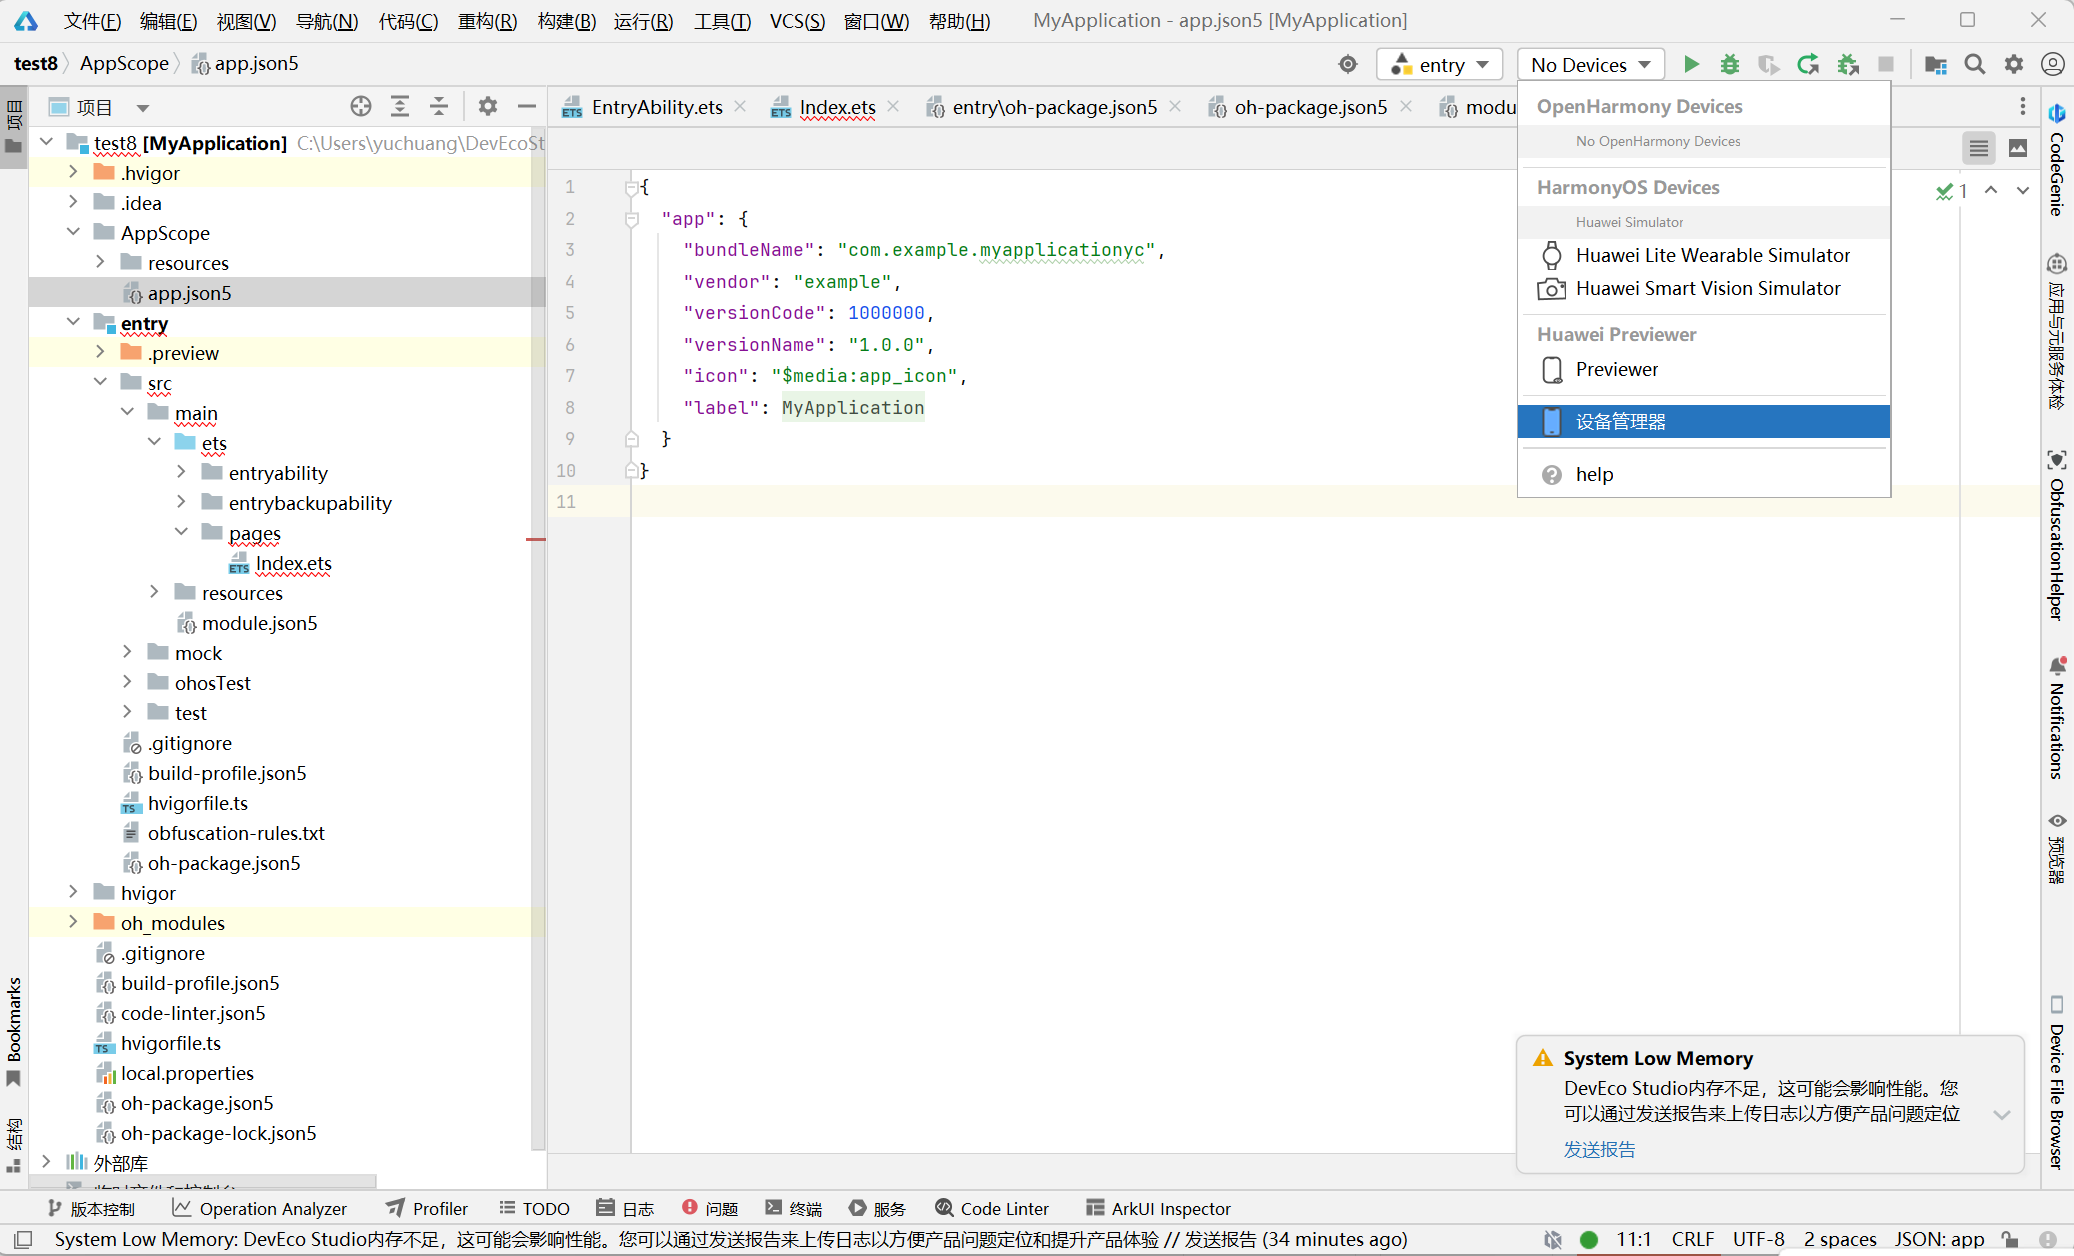
Task: Select Huawei Lite Wearable Simulator
Action: [1712, 255]
